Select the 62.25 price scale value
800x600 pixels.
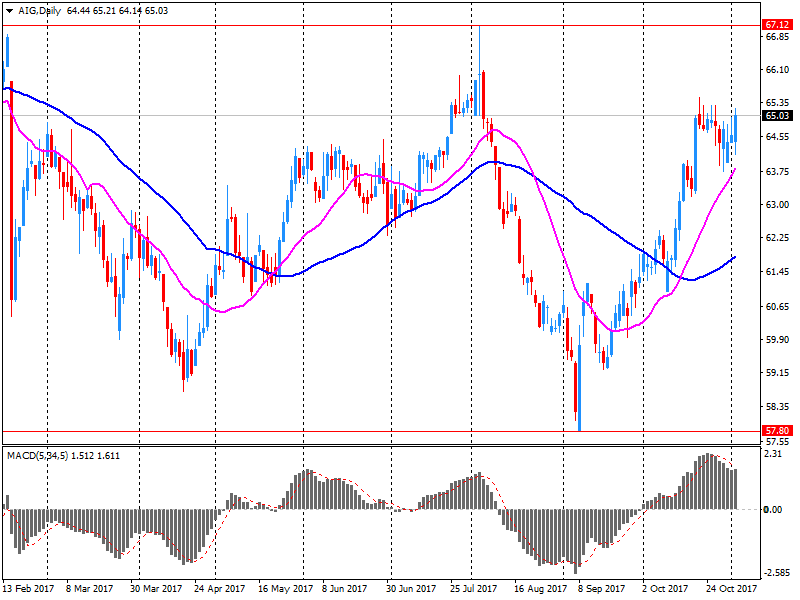coord(778,238)
